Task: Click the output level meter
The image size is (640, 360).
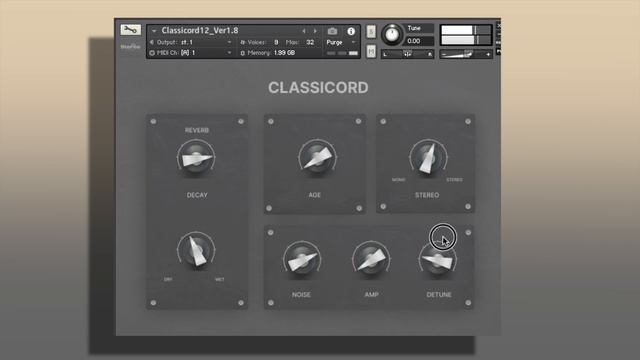Action: [466, 35]
